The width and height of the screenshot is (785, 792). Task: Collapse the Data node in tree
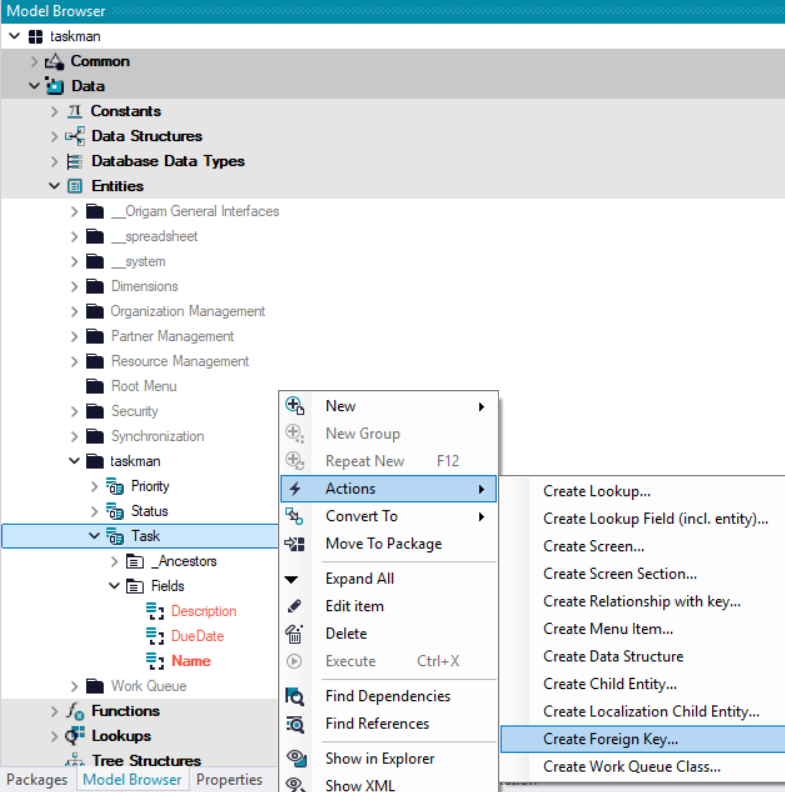pyautogui.click(x=35, y=86)
